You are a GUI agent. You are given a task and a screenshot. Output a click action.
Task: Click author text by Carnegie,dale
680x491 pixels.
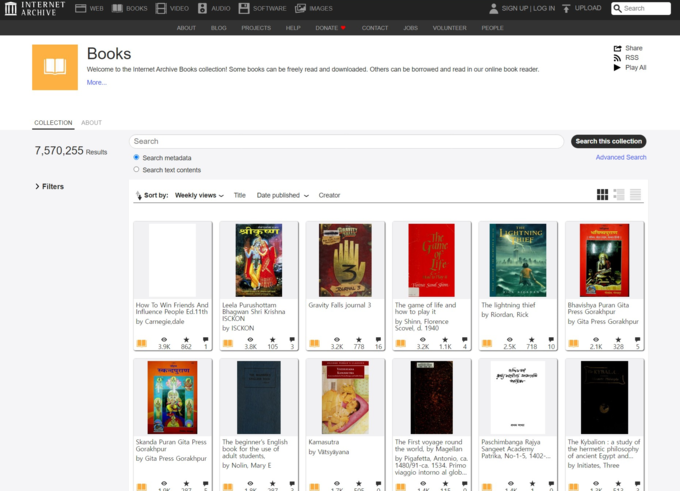(160, 322)
